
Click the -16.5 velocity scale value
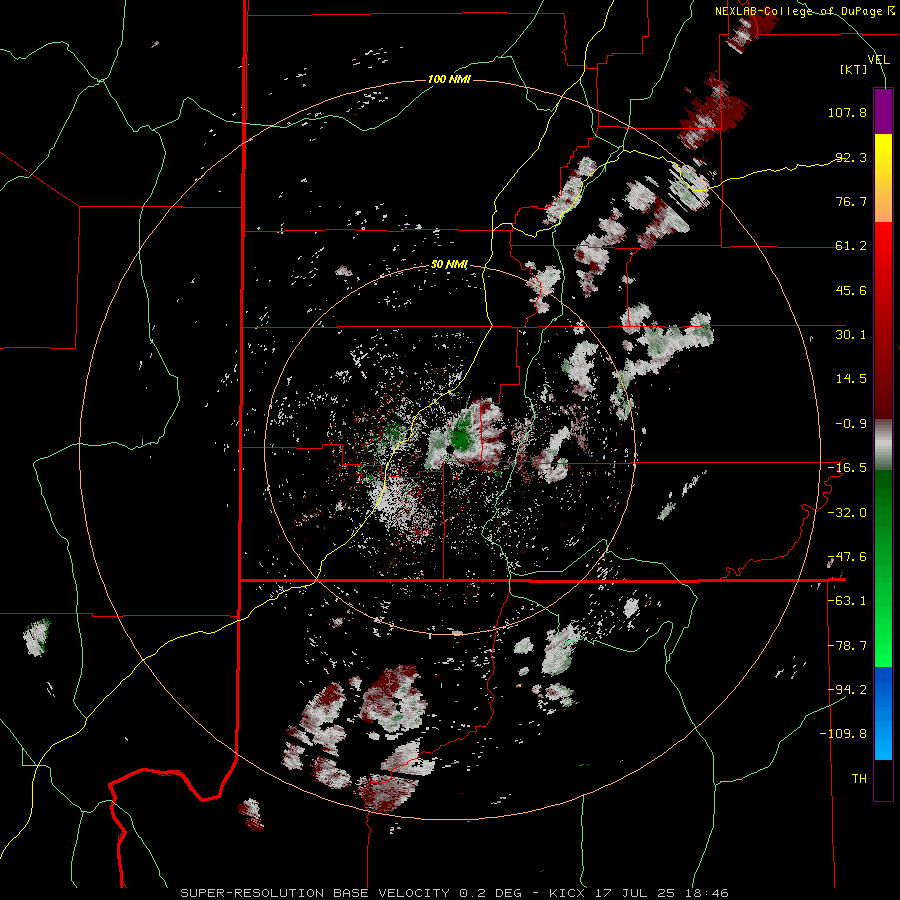click(x=847, y=468)
